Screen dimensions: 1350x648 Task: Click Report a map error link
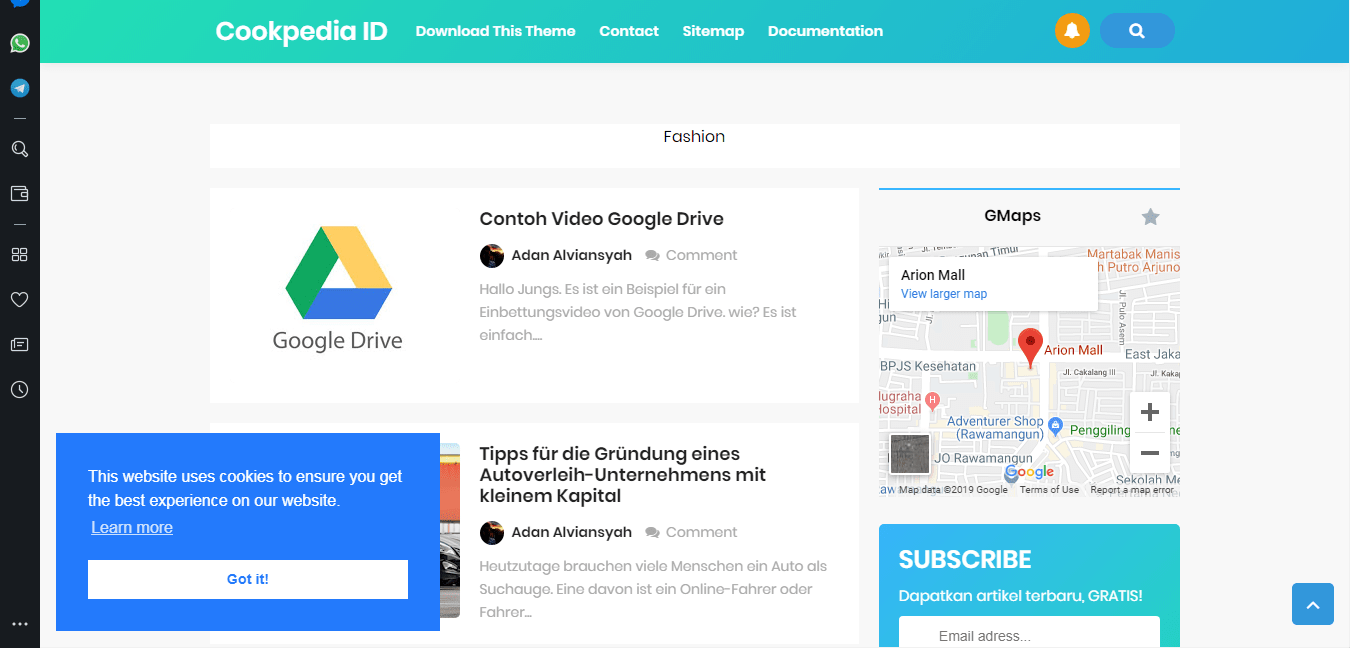point(1132,490)
